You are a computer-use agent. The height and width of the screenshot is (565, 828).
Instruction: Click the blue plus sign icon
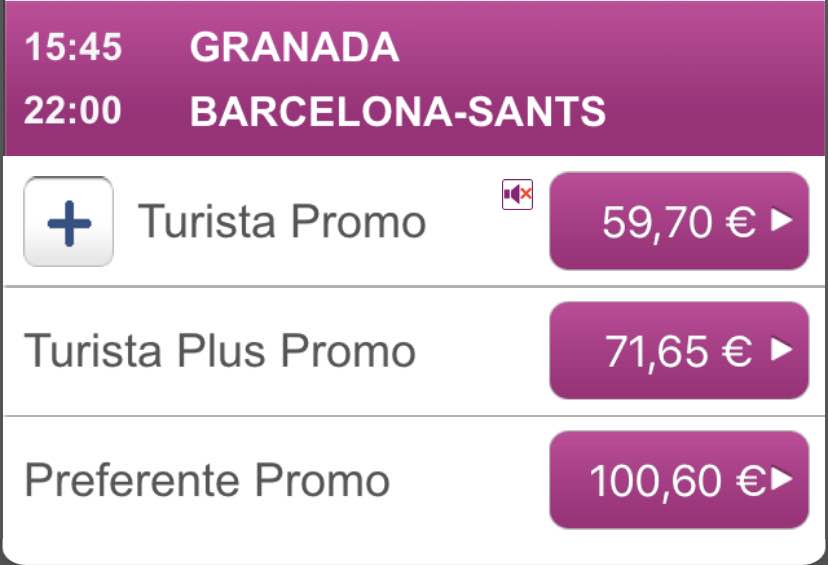tap(69, 223)
